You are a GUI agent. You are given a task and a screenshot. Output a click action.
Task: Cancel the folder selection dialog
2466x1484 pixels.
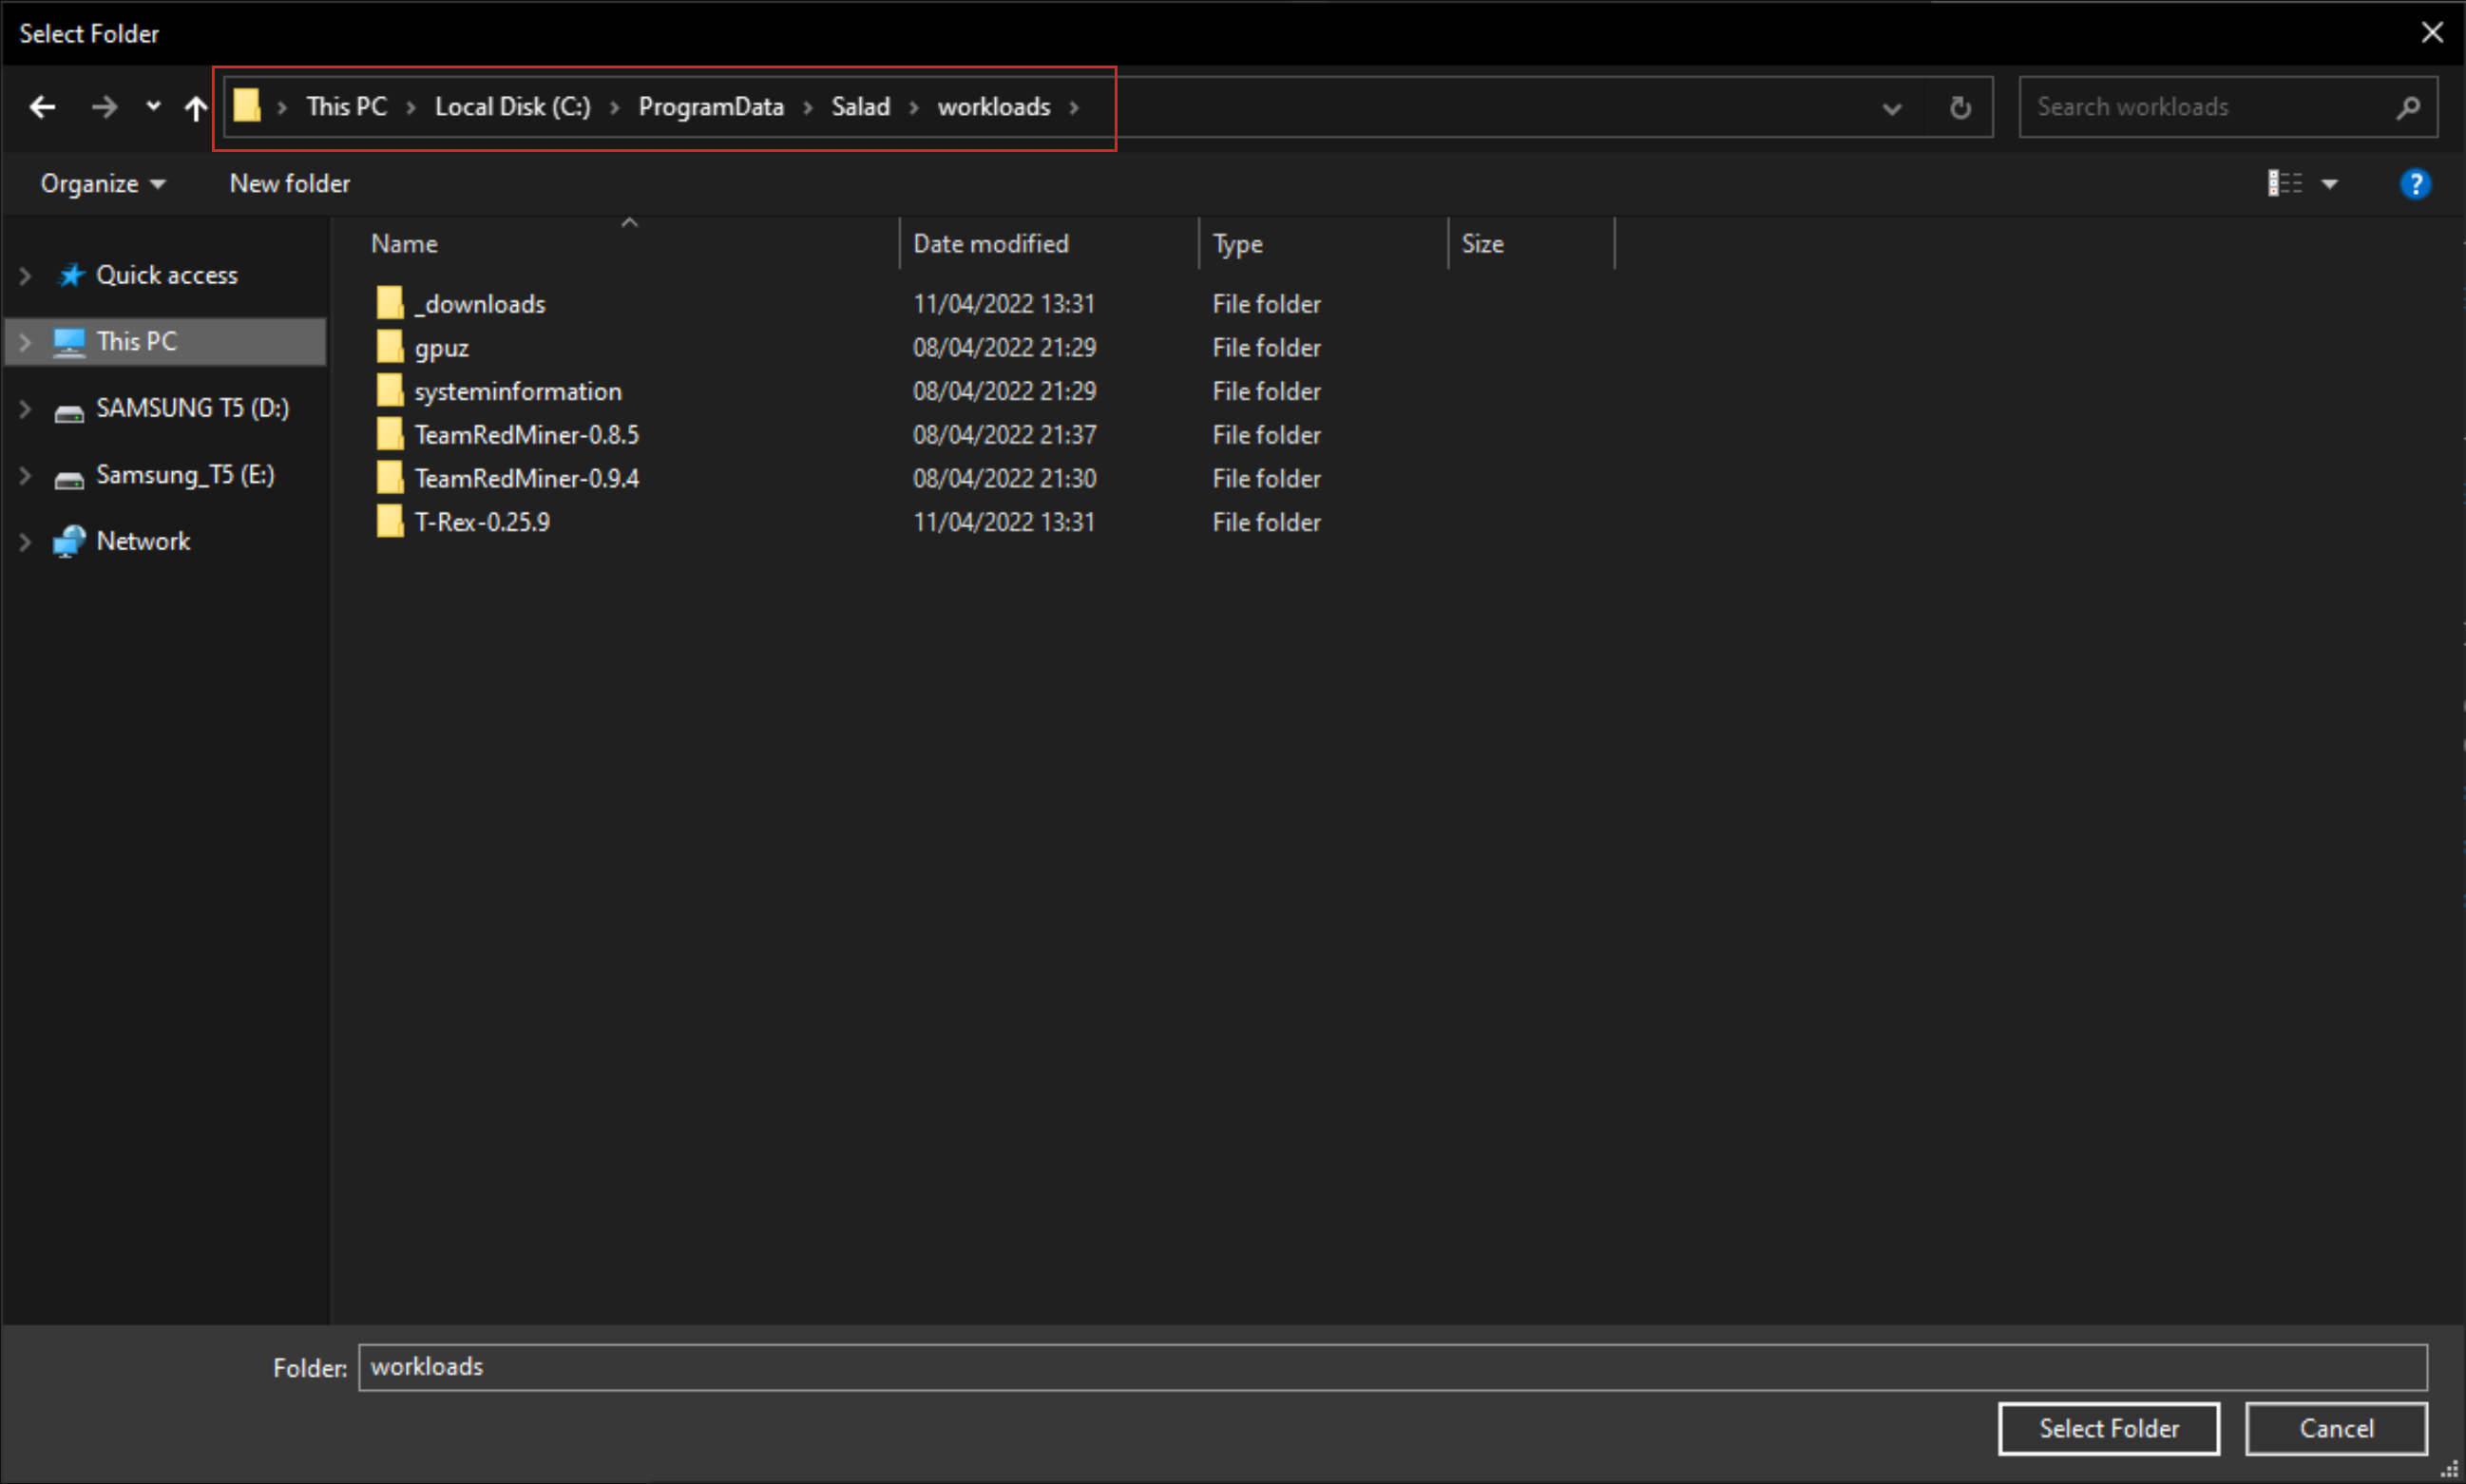(x=2335, y=1428)
